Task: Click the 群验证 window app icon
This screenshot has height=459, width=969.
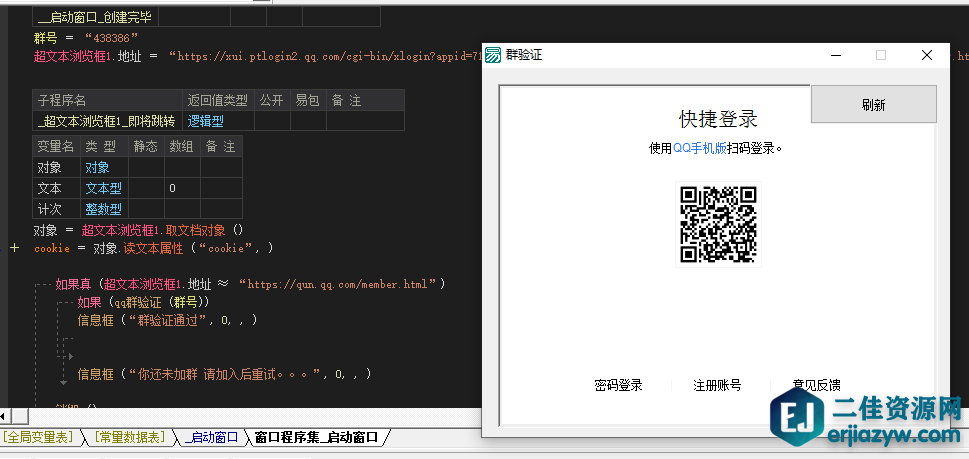Action: [x=493, y=55]
